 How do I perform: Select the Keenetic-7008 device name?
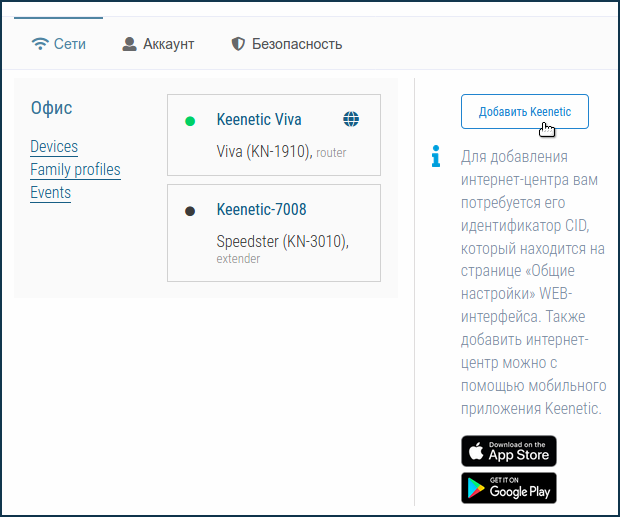point(261,210)
